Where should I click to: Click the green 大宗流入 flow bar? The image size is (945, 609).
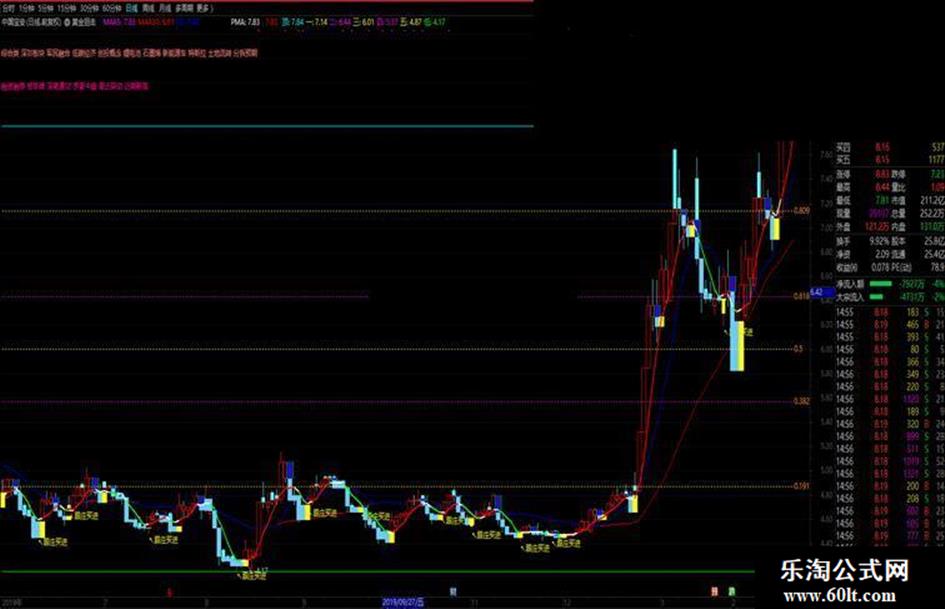pos(877,297)
